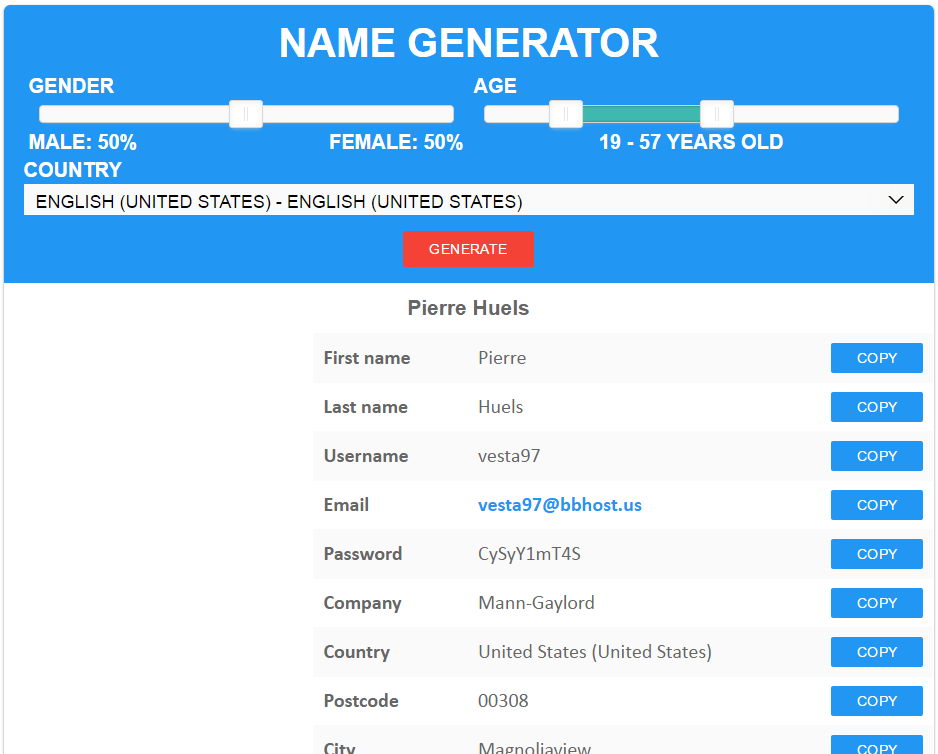This screenshot has height=754, width=938.
Task: Copy the First name Pierre
Action: click(x=876, y=358)
